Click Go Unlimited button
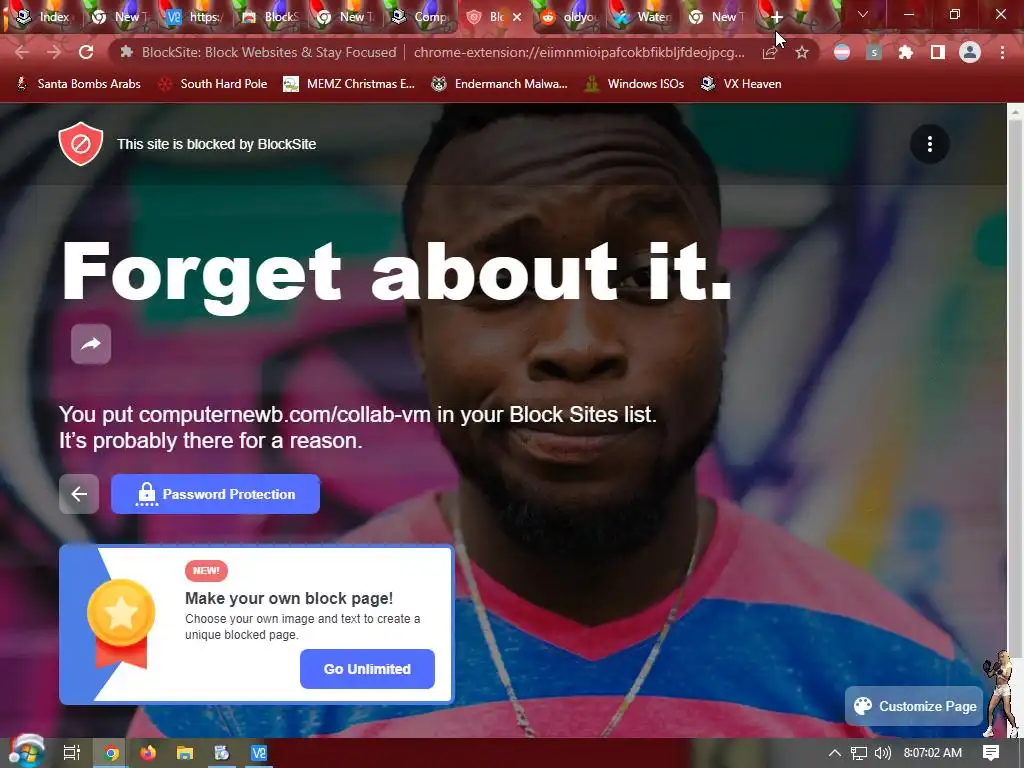The width and height of the screenshot is (1024, 768). 367,669
